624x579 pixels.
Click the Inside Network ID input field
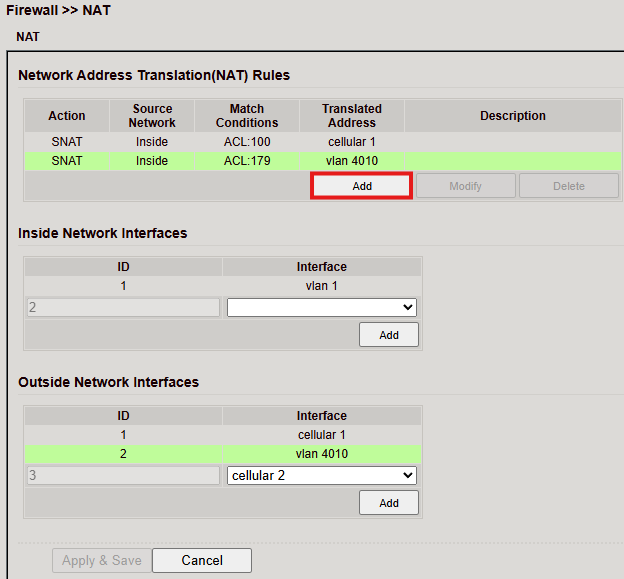point(122,307)
